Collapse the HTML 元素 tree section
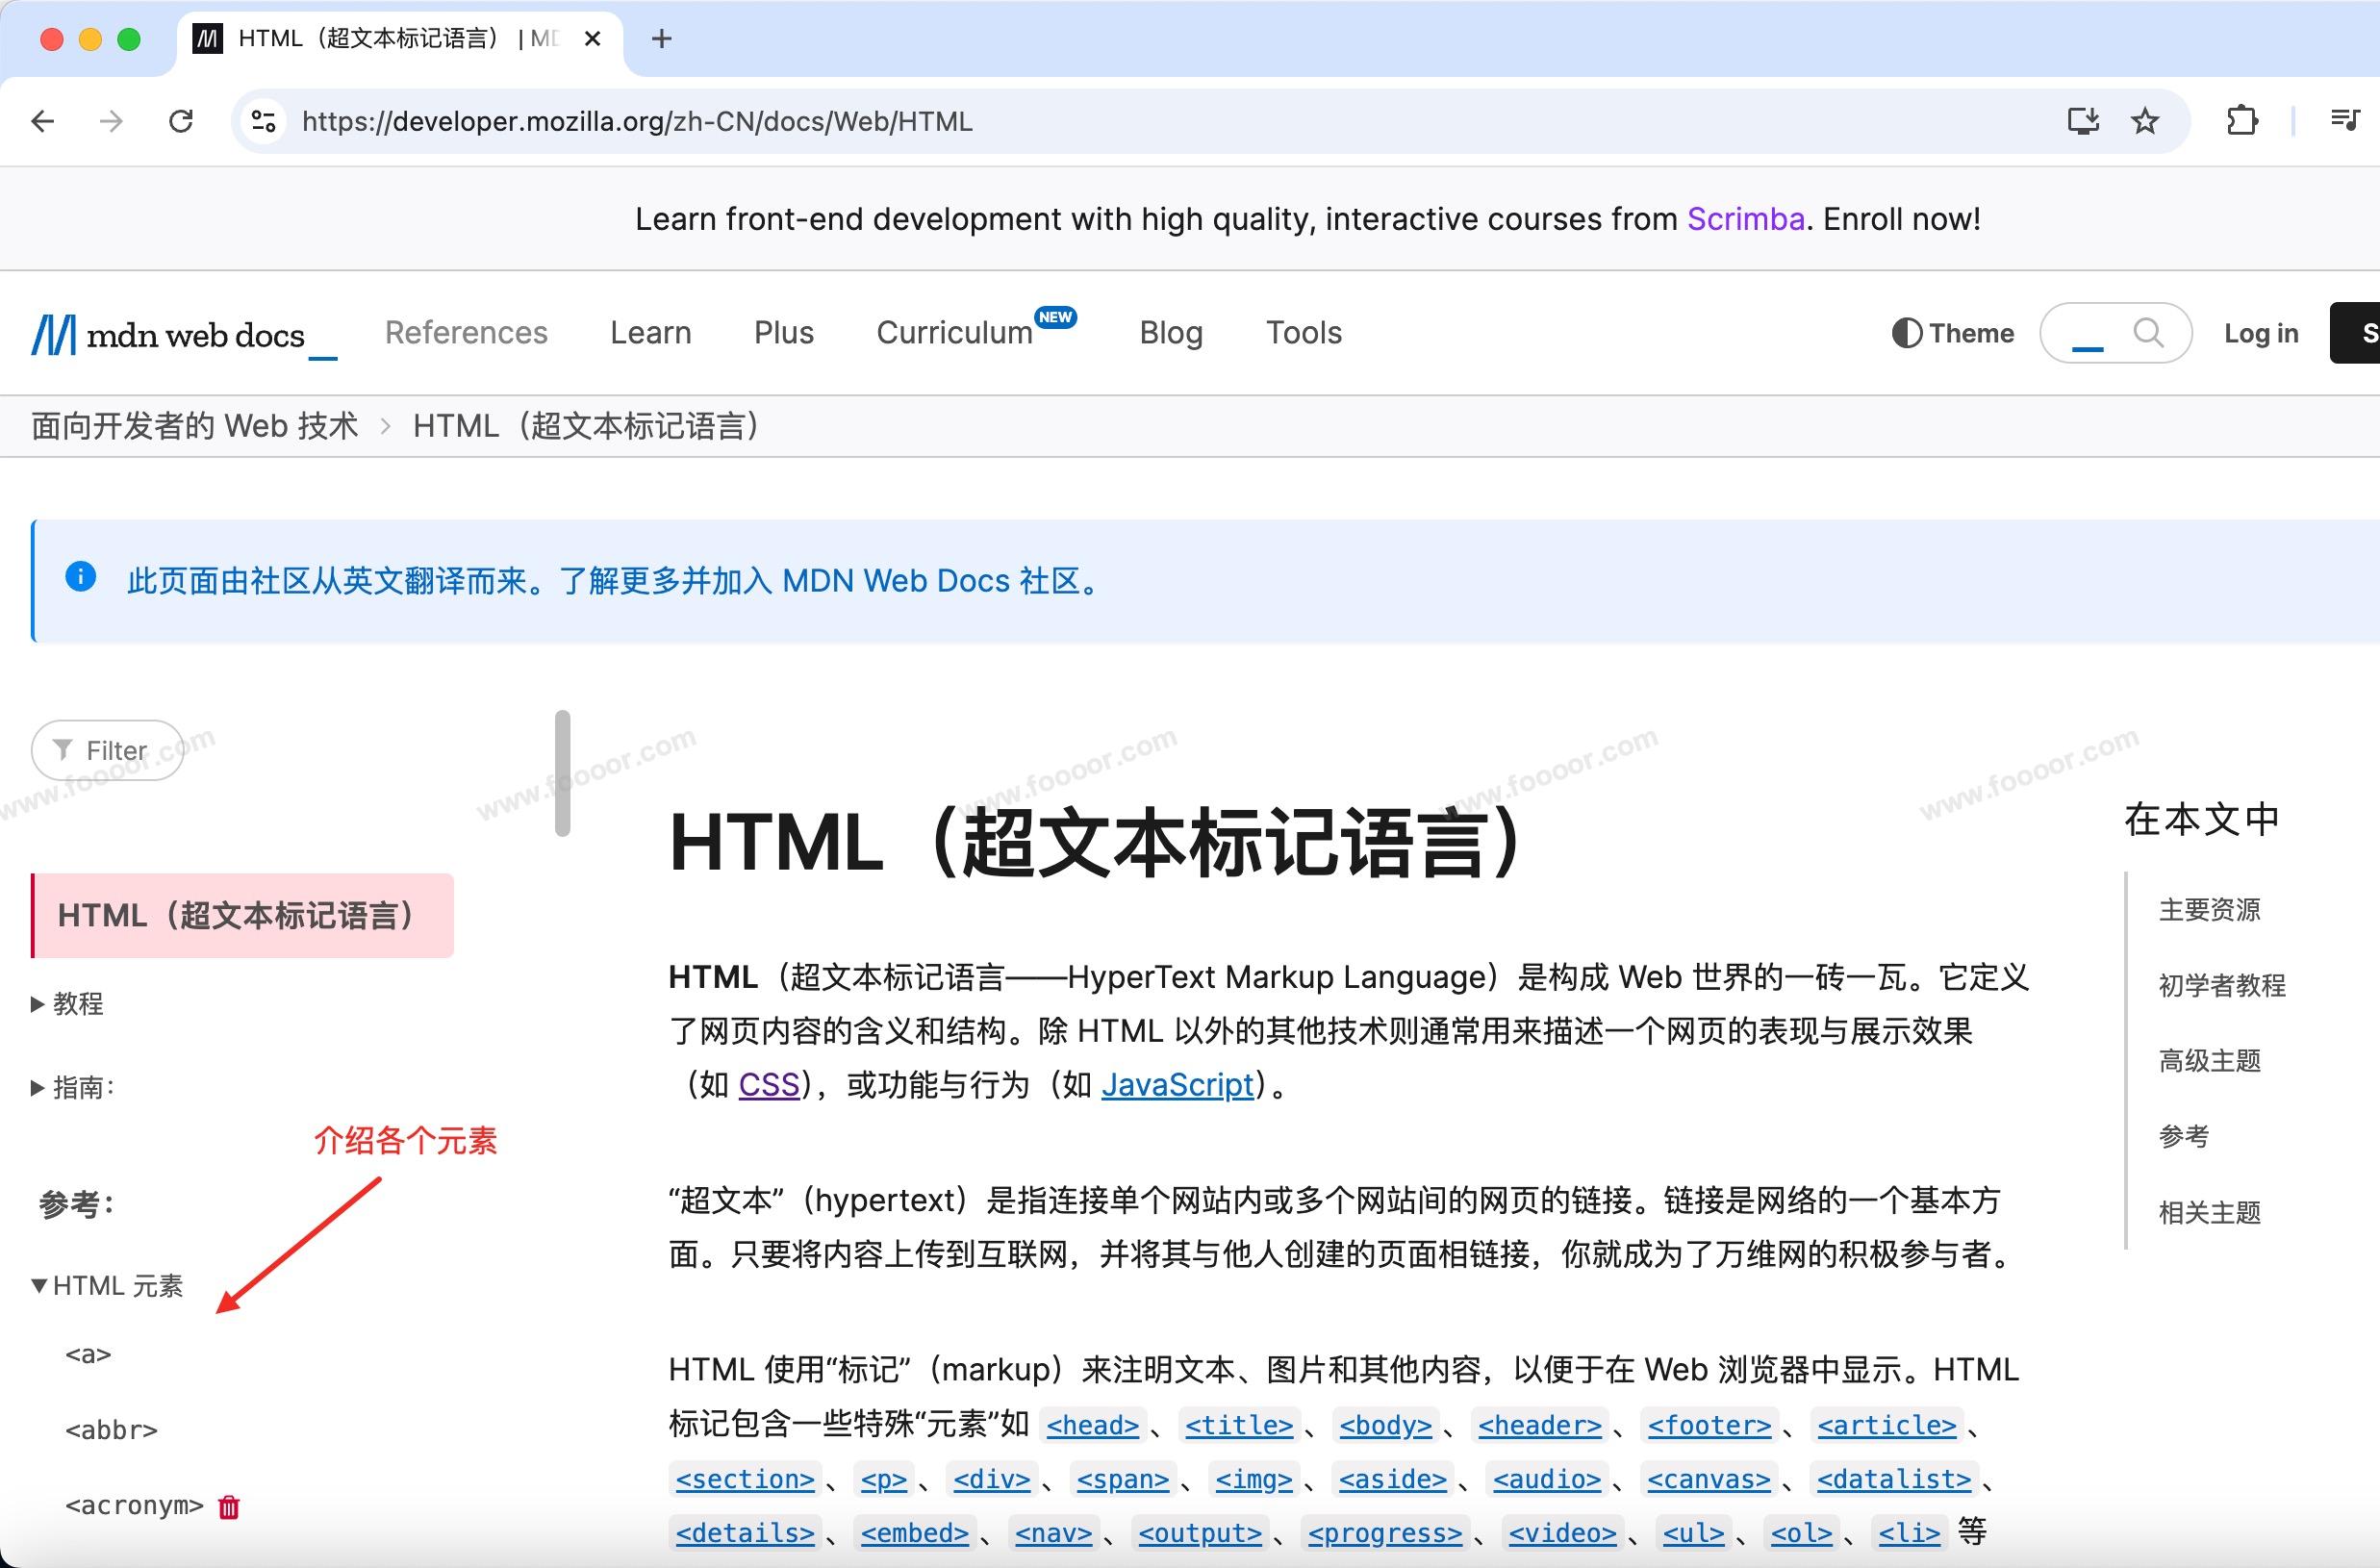The image size is (2380, 1568). click(107, 1286)
